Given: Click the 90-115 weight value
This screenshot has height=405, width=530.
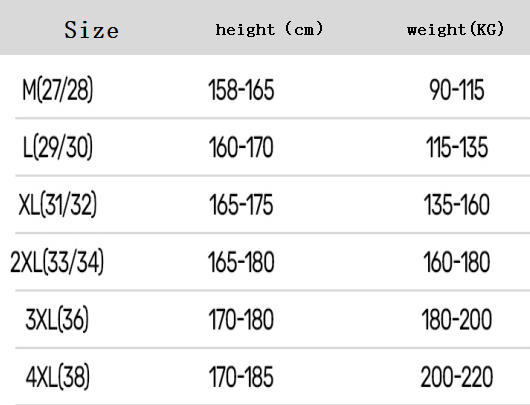Looking at the screenshot, I should pyautogui.click(x=457, y=90).
